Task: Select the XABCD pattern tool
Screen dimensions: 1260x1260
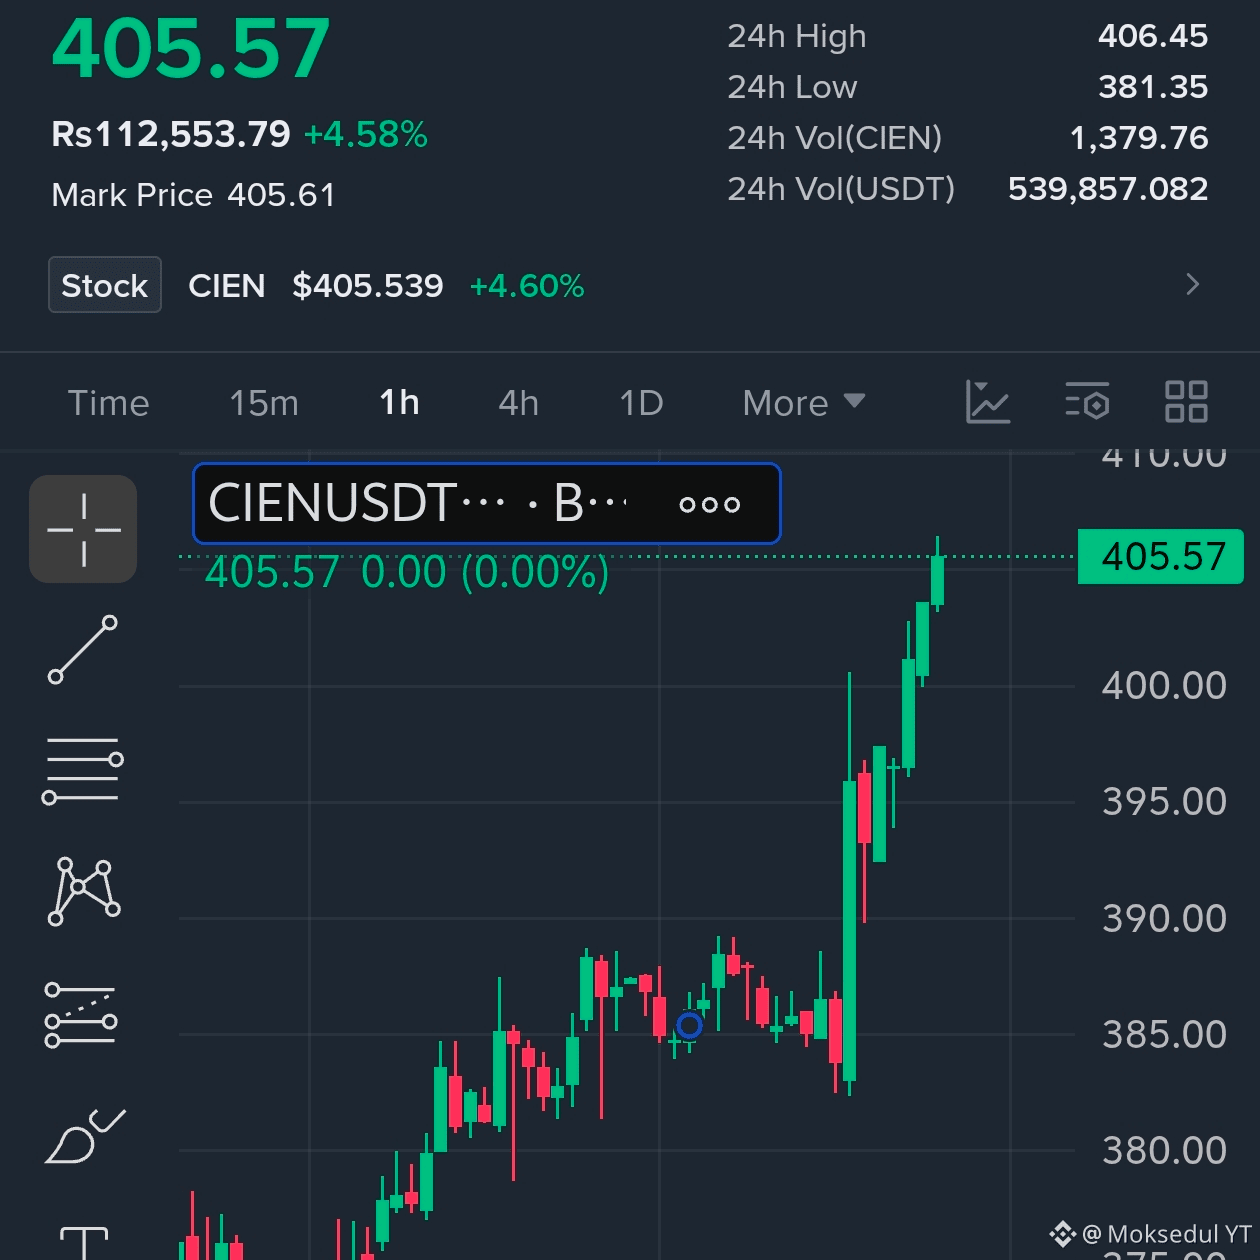Action: (84, 891)
